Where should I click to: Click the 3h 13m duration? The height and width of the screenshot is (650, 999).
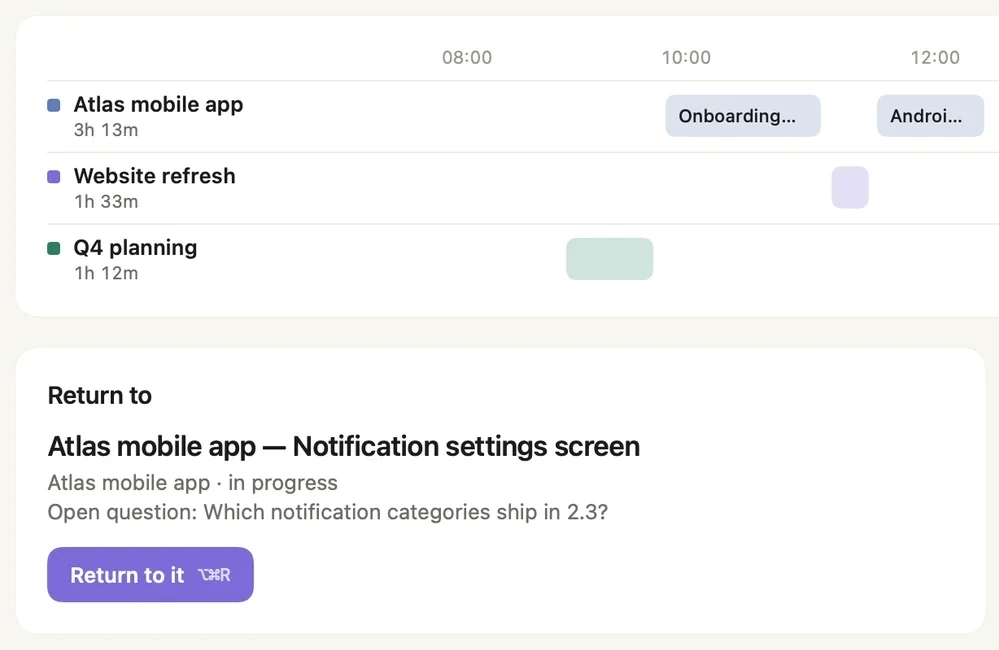tap(106, 130)
